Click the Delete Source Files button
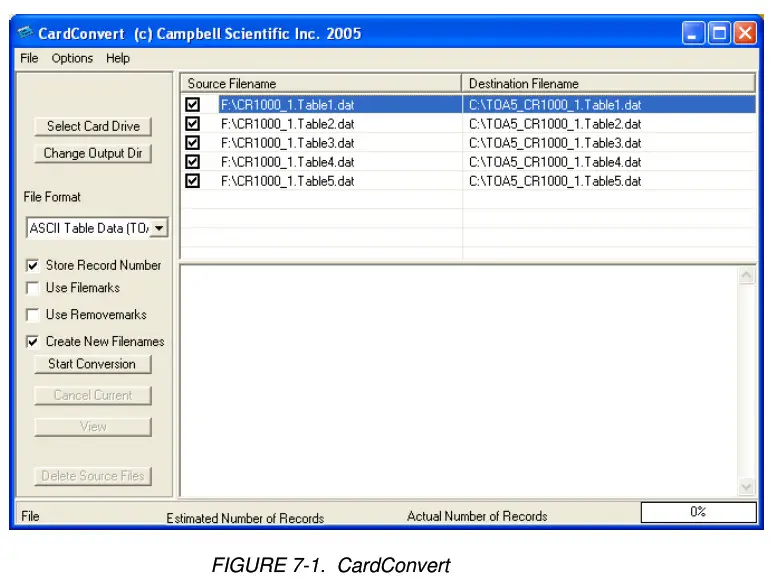Viewport: 782px width, 580px height. point(93,476)
